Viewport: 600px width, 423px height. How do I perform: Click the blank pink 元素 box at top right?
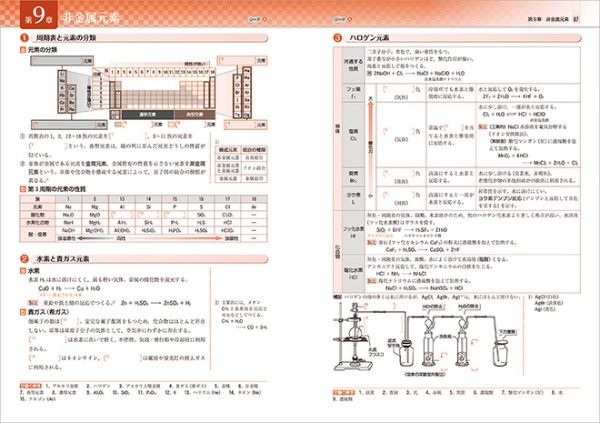point(242,60)
